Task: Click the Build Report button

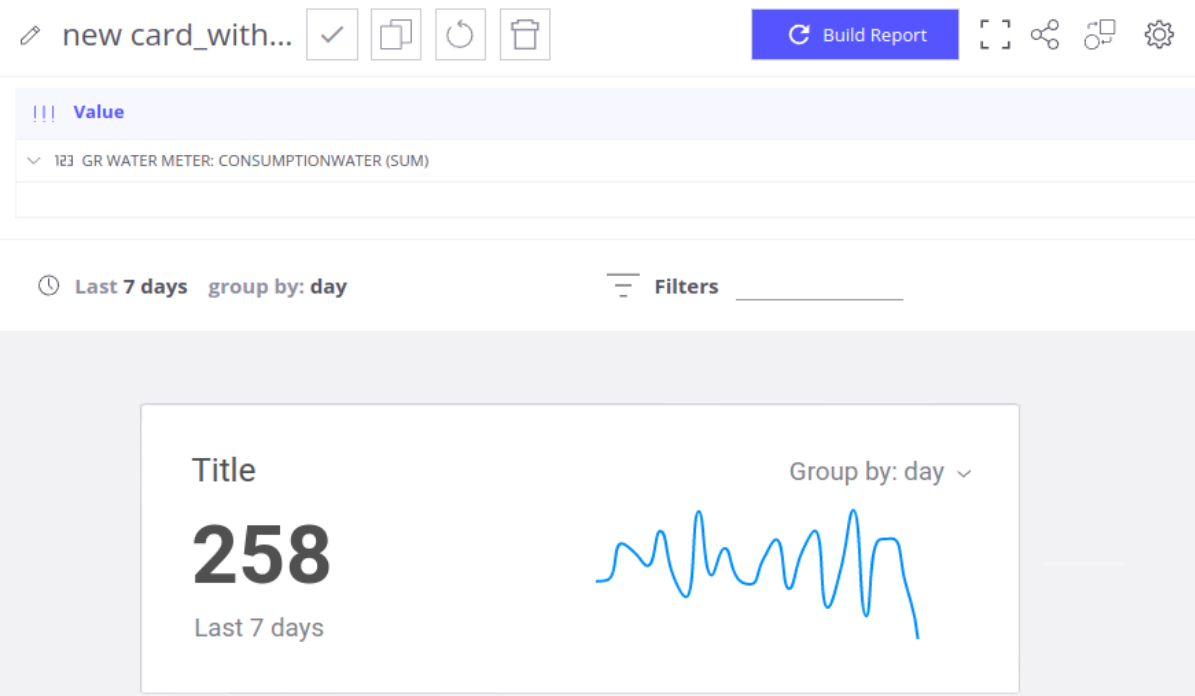Action: [855, 35]
